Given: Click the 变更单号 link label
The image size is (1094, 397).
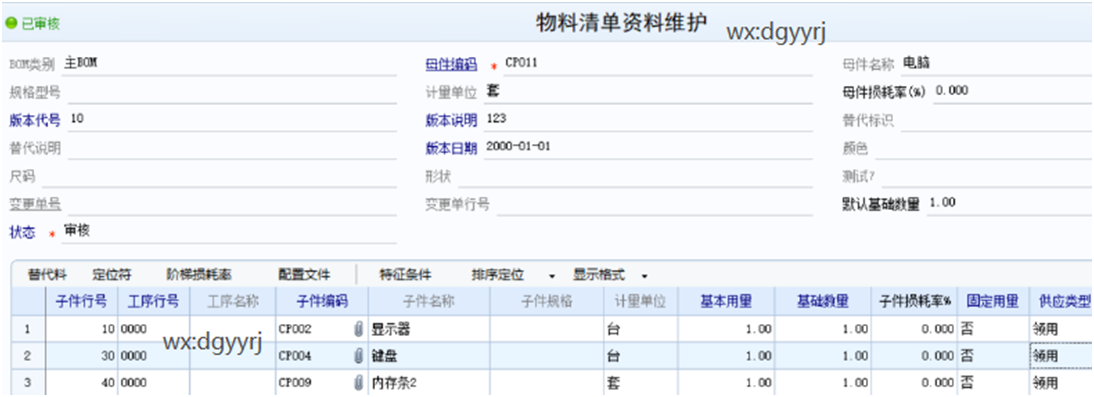Looking at the screenshot, I should (35, 204).
